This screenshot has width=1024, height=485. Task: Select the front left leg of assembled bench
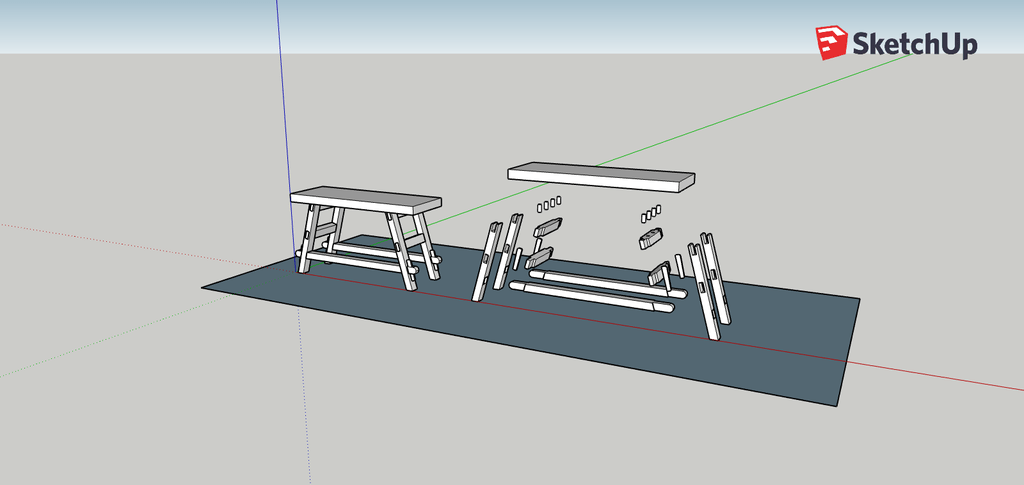[308, 238]
